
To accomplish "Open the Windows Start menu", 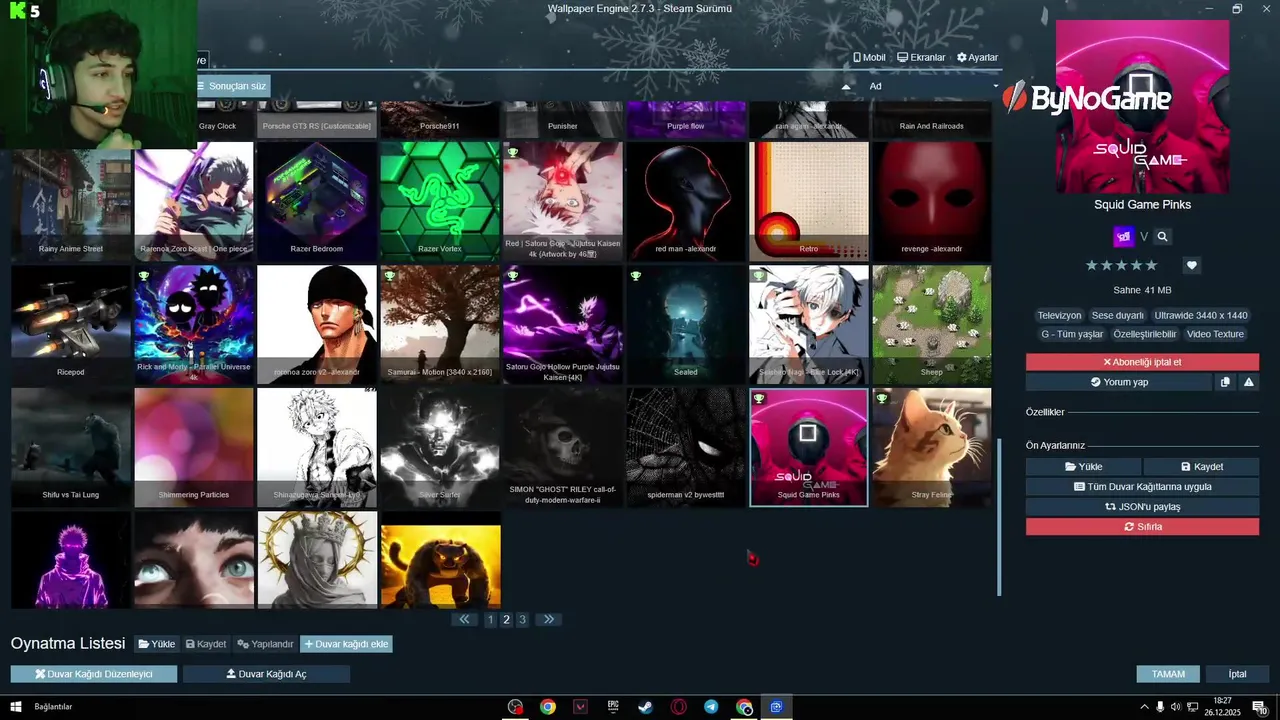I will (x=15, y=707).
